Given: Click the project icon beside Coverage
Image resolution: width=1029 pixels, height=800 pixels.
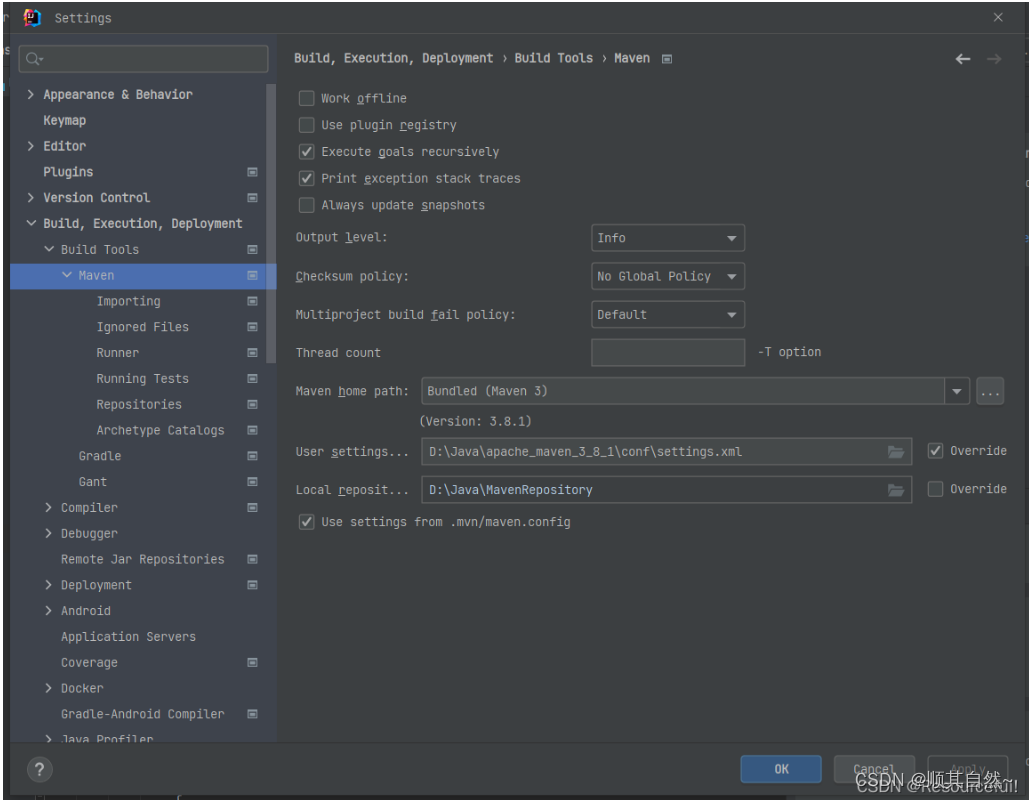Looking at the screenshot, I should point(252,662).
